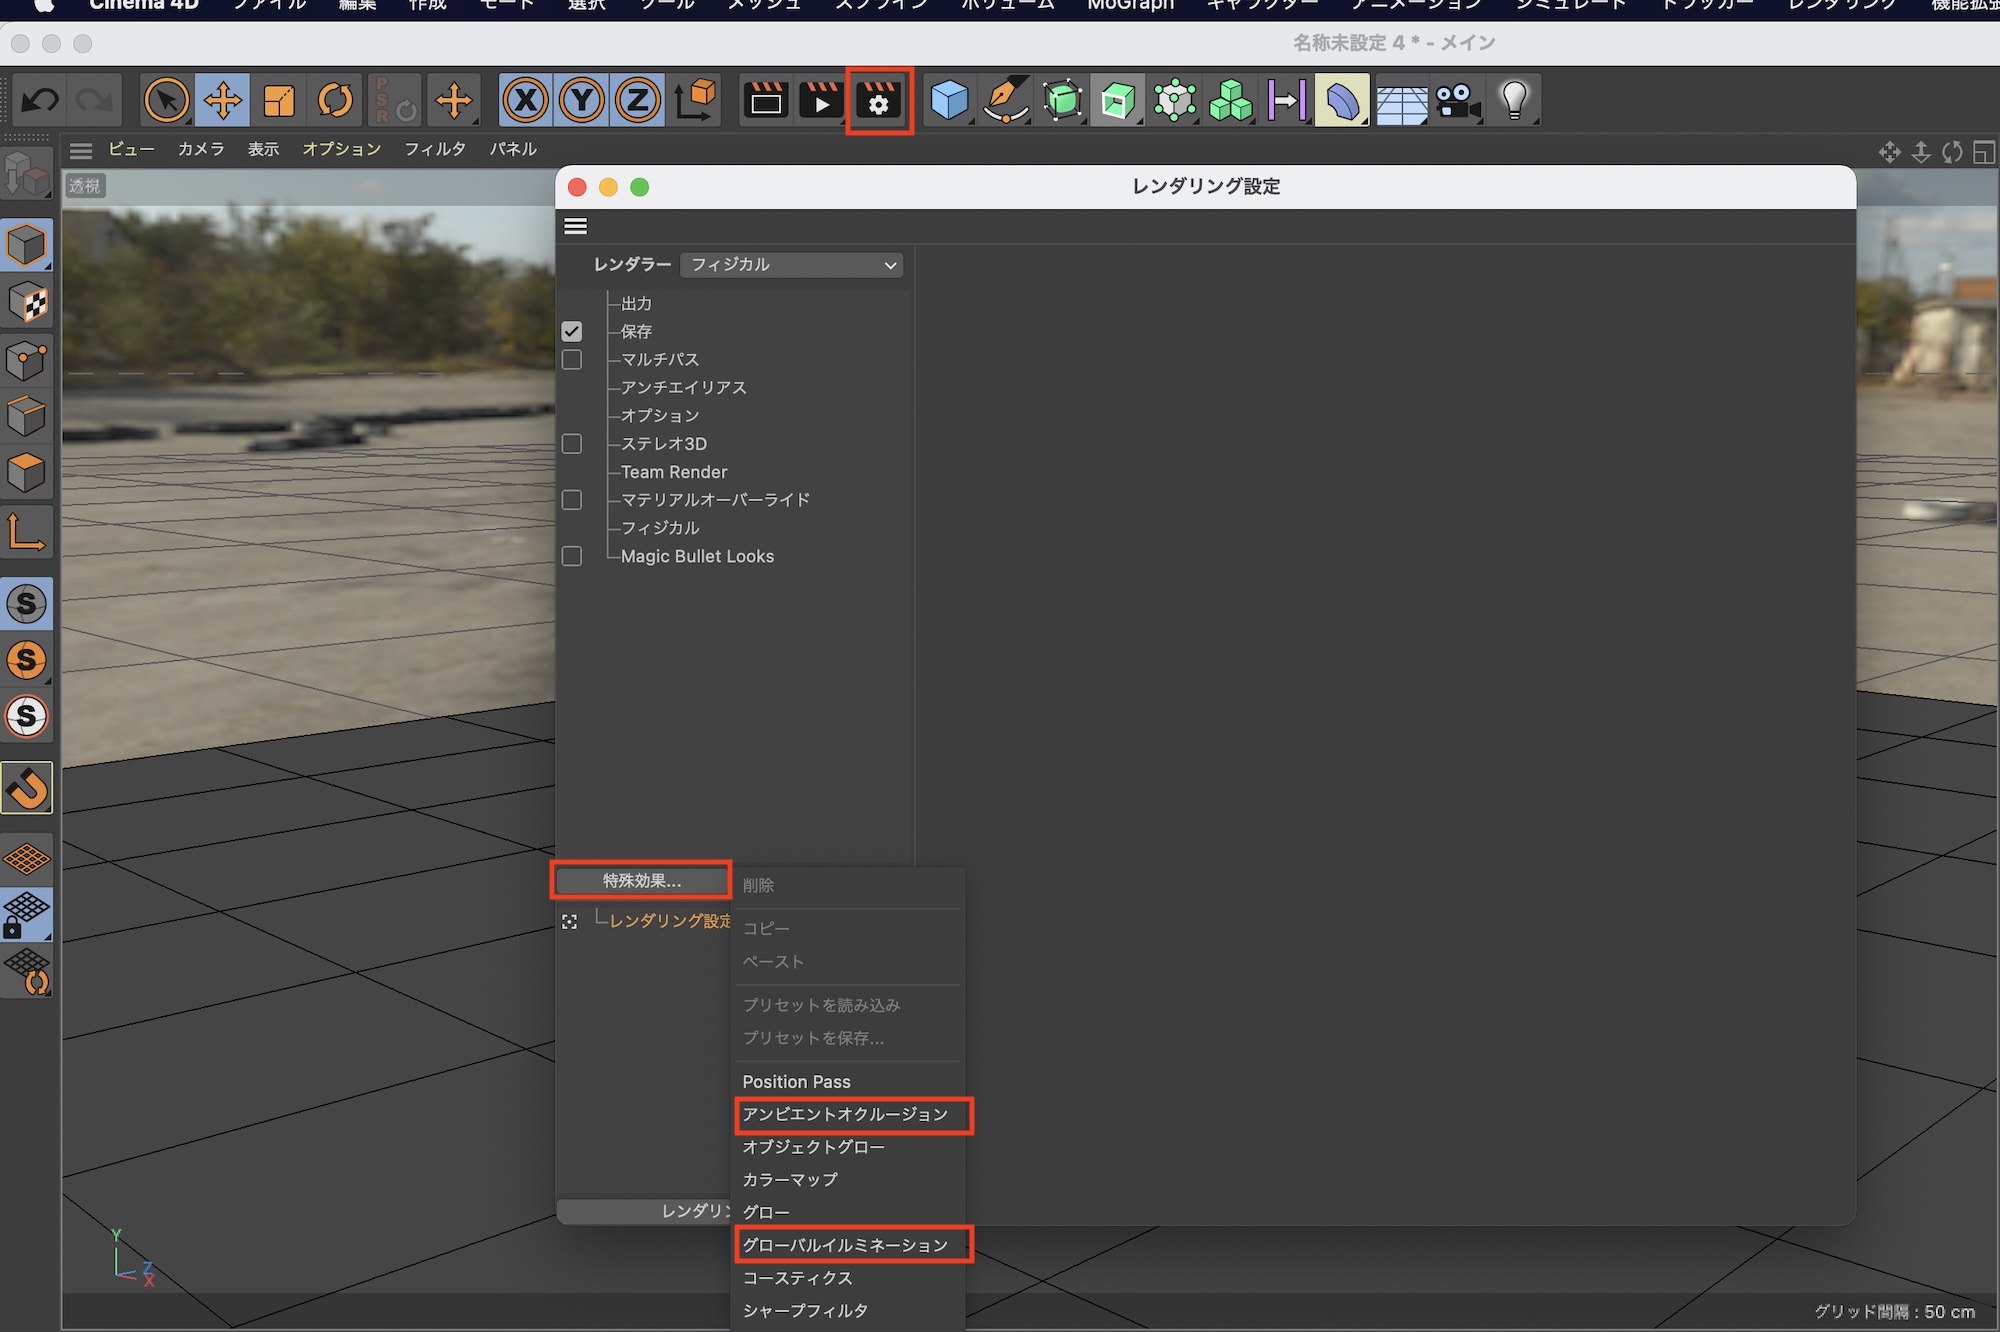Viewport: 2000px width, 1332px height.
Task: Toggle the snap magnet icon
Action: coord(27,789)
